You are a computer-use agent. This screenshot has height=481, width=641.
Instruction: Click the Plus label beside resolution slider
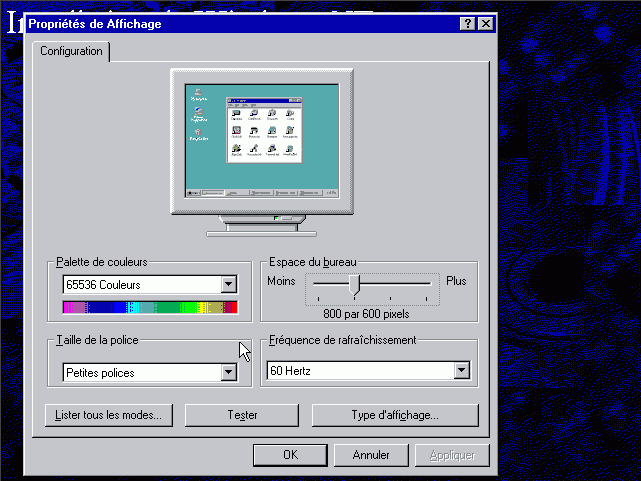click(456, 281)
